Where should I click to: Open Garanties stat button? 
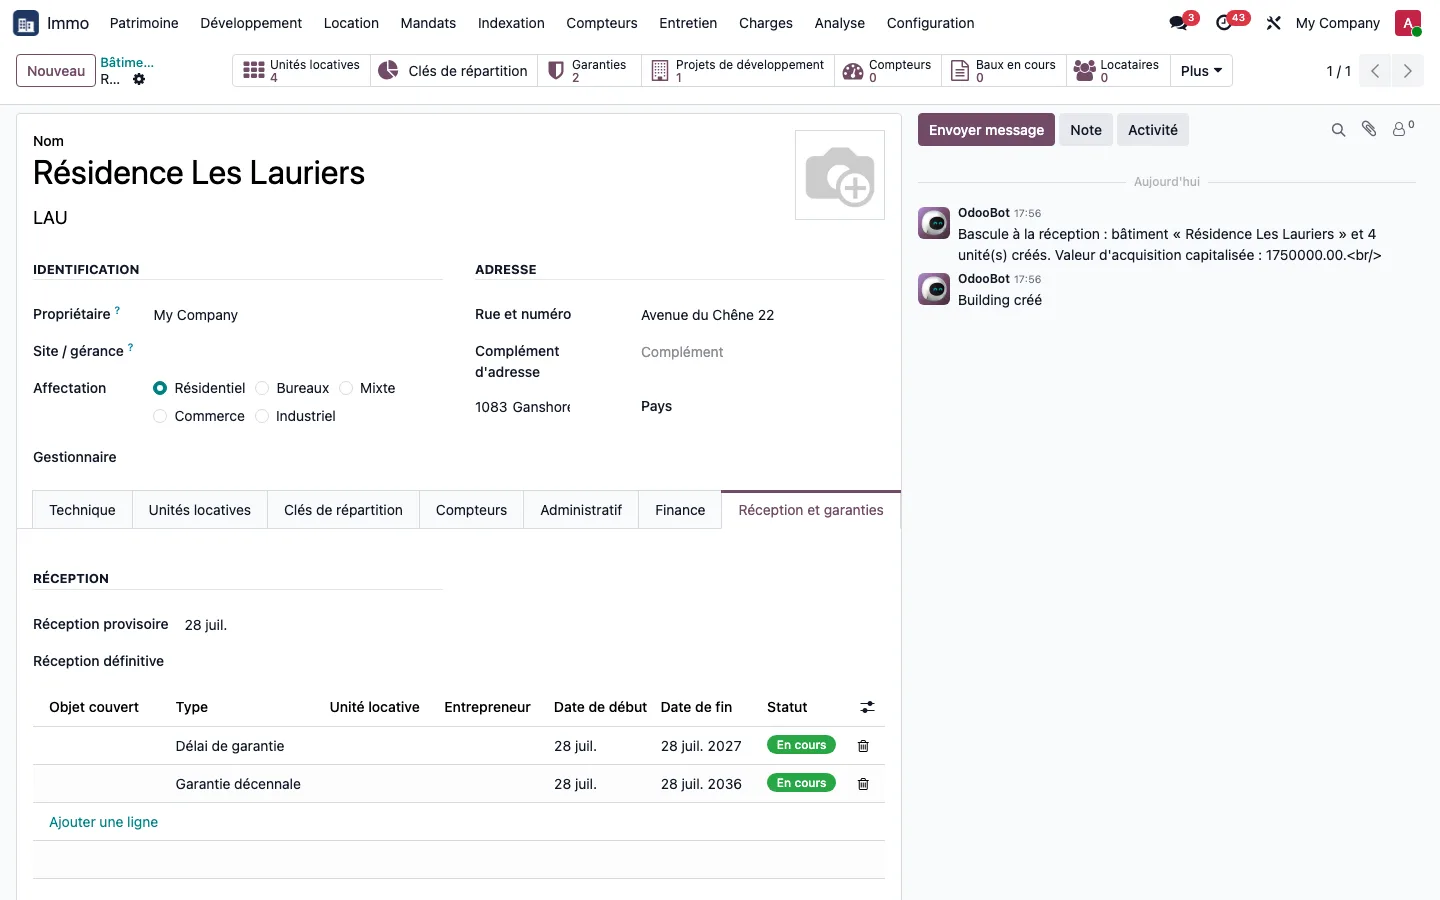[x=589, y=71]
